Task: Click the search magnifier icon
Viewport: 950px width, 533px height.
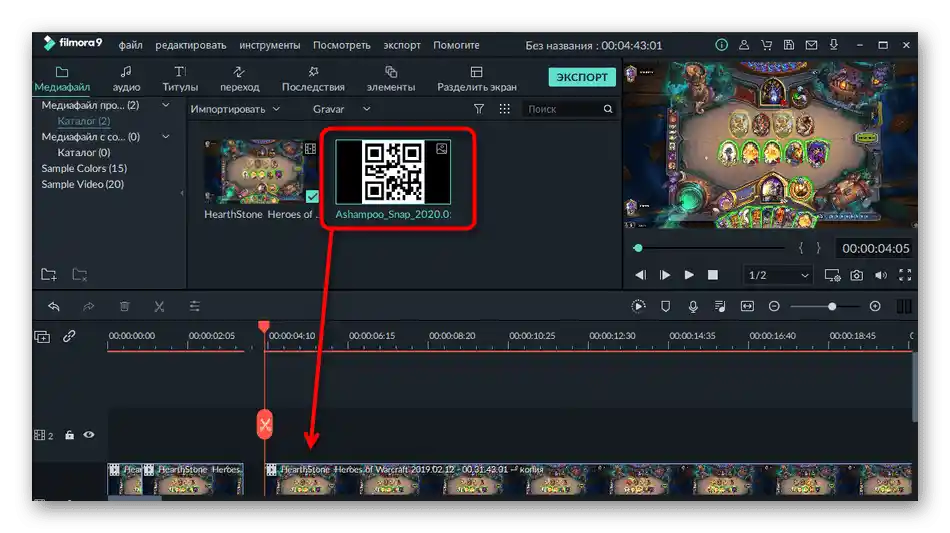Action: pos(608,109)
